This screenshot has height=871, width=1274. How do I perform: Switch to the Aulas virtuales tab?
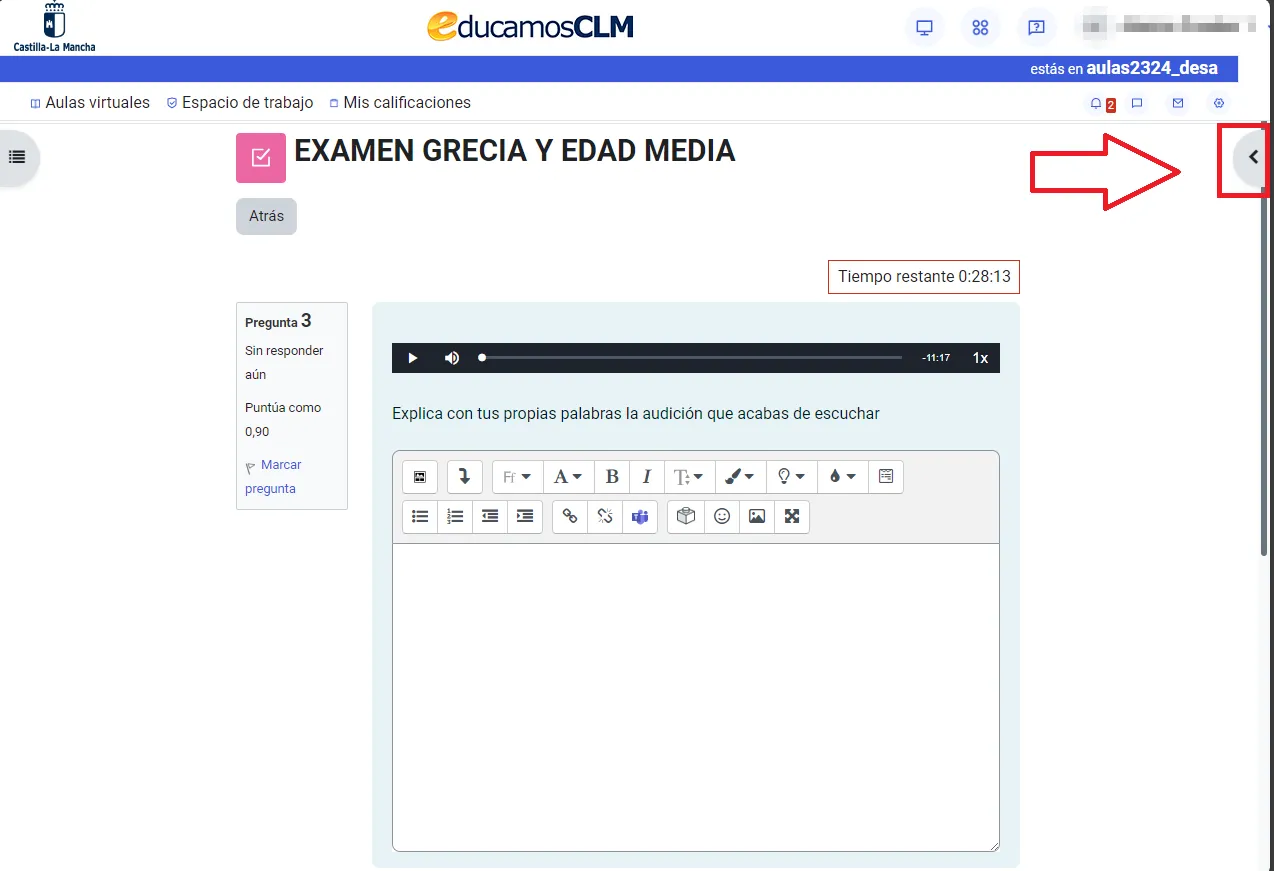(89, 102)
